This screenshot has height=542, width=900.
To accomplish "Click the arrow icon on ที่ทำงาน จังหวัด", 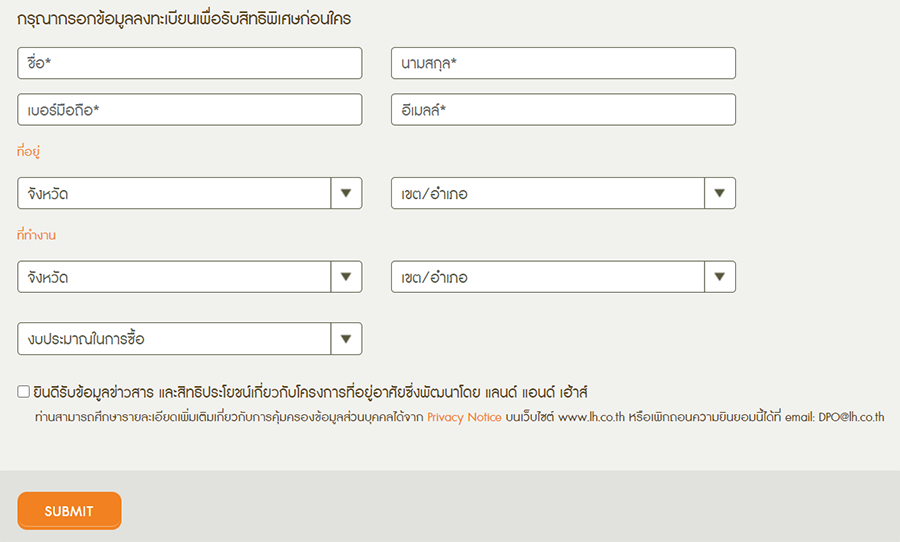I will (346, 277).
